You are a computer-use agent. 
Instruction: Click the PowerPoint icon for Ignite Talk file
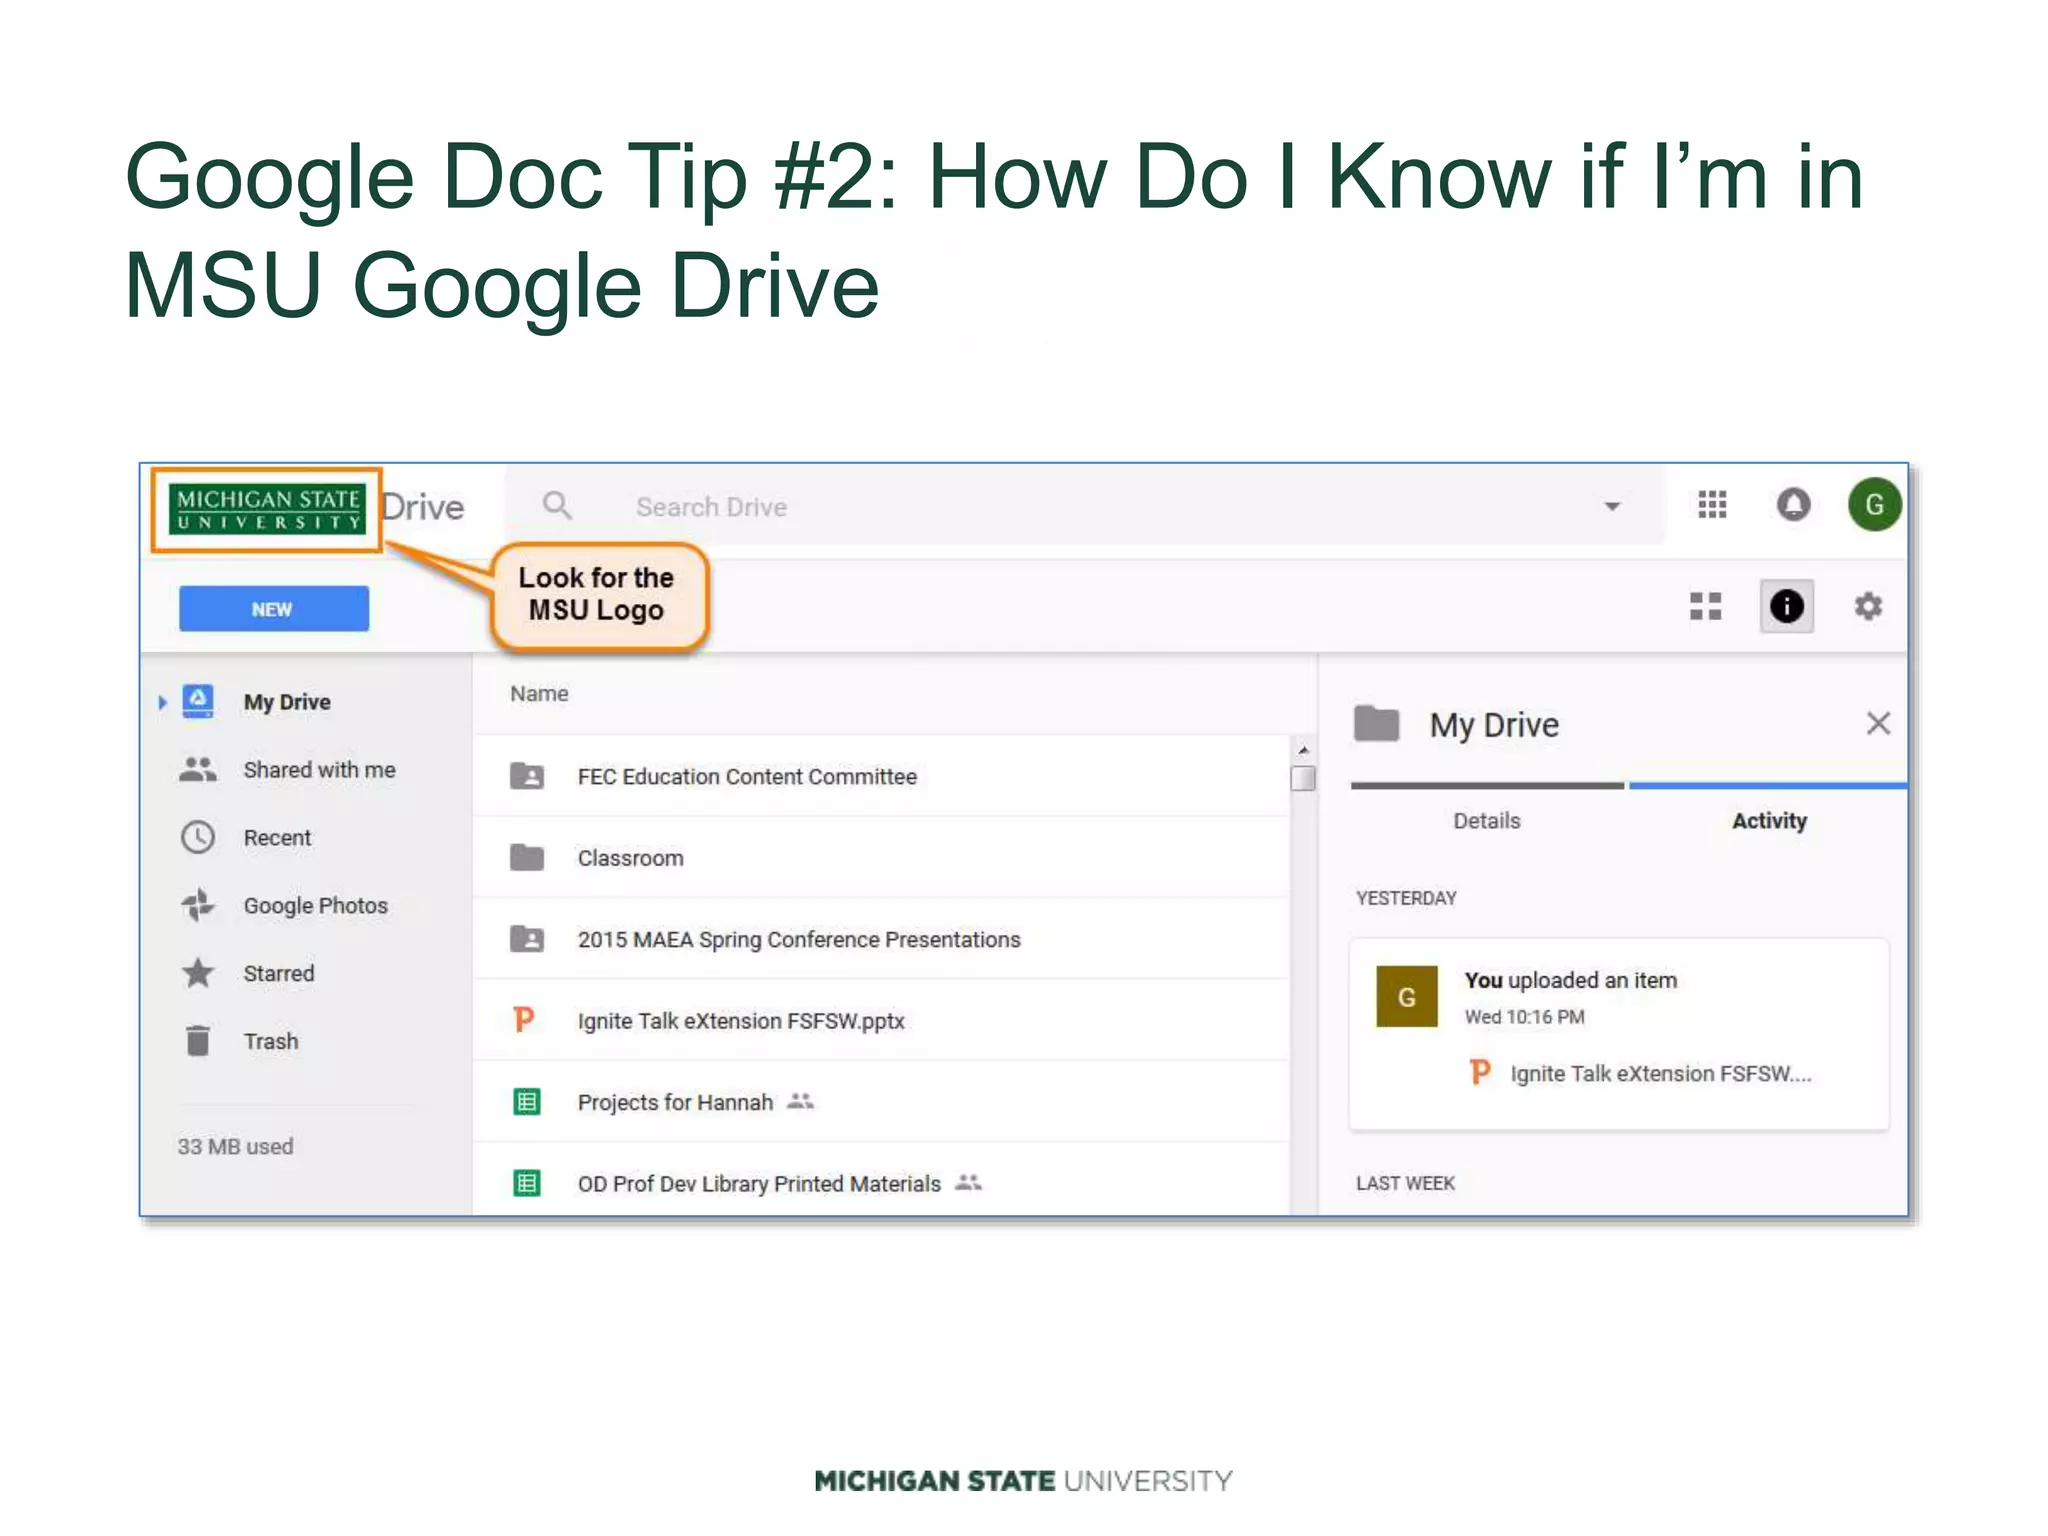click(524, 1020)
